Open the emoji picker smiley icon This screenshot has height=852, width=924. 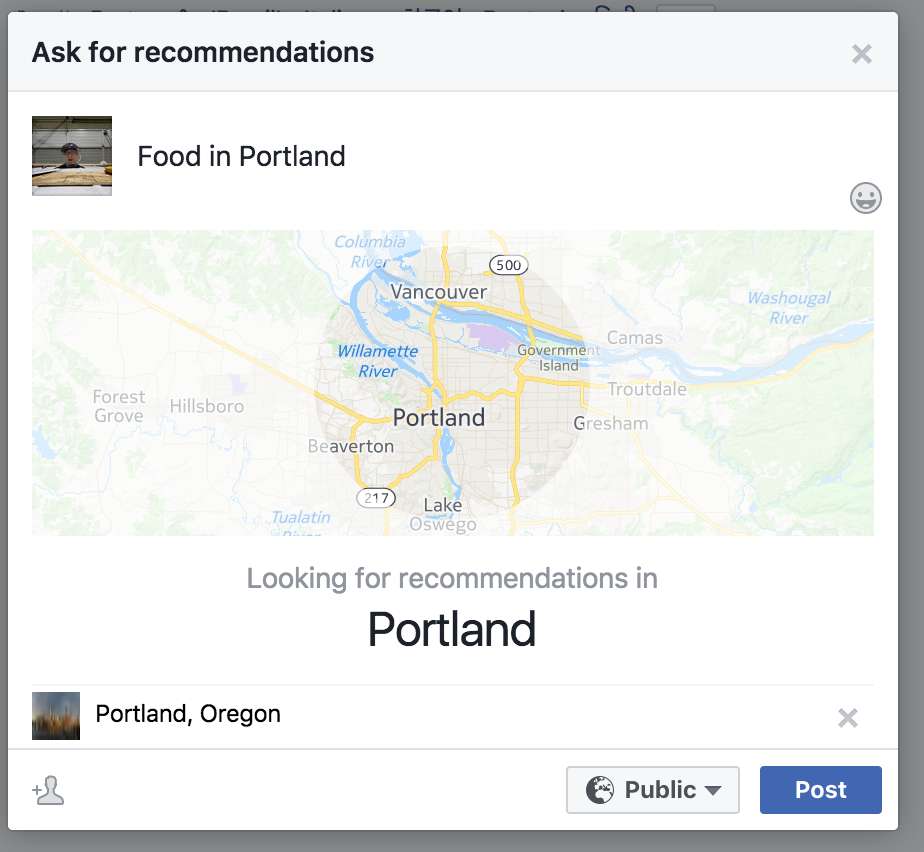[x=866, y=198]
